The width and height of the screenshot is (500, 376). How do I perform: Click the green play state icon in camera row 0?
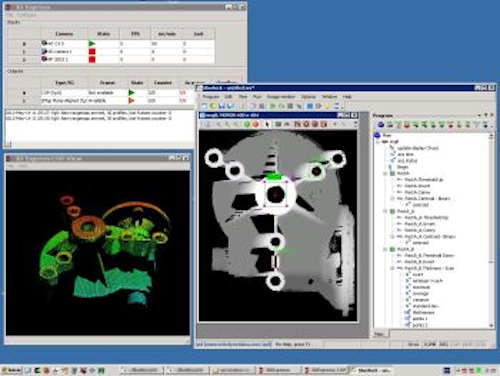click(x=92, y=43)
